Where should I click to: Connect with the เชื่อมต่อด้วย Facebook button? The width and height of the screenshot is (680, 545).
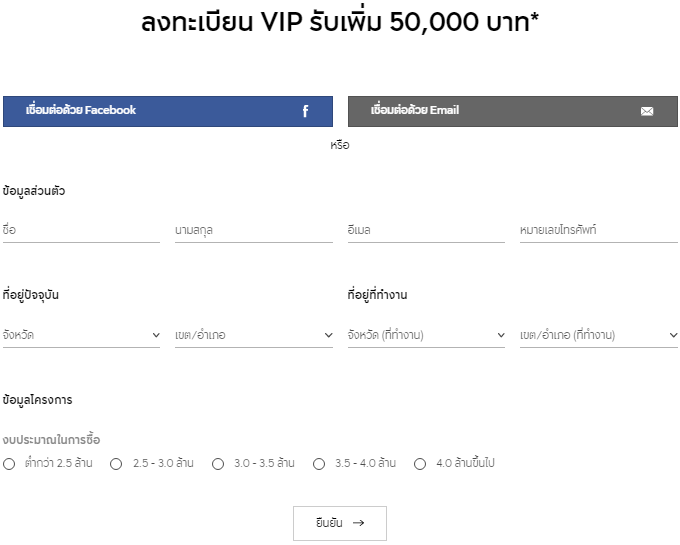point(168,111)
